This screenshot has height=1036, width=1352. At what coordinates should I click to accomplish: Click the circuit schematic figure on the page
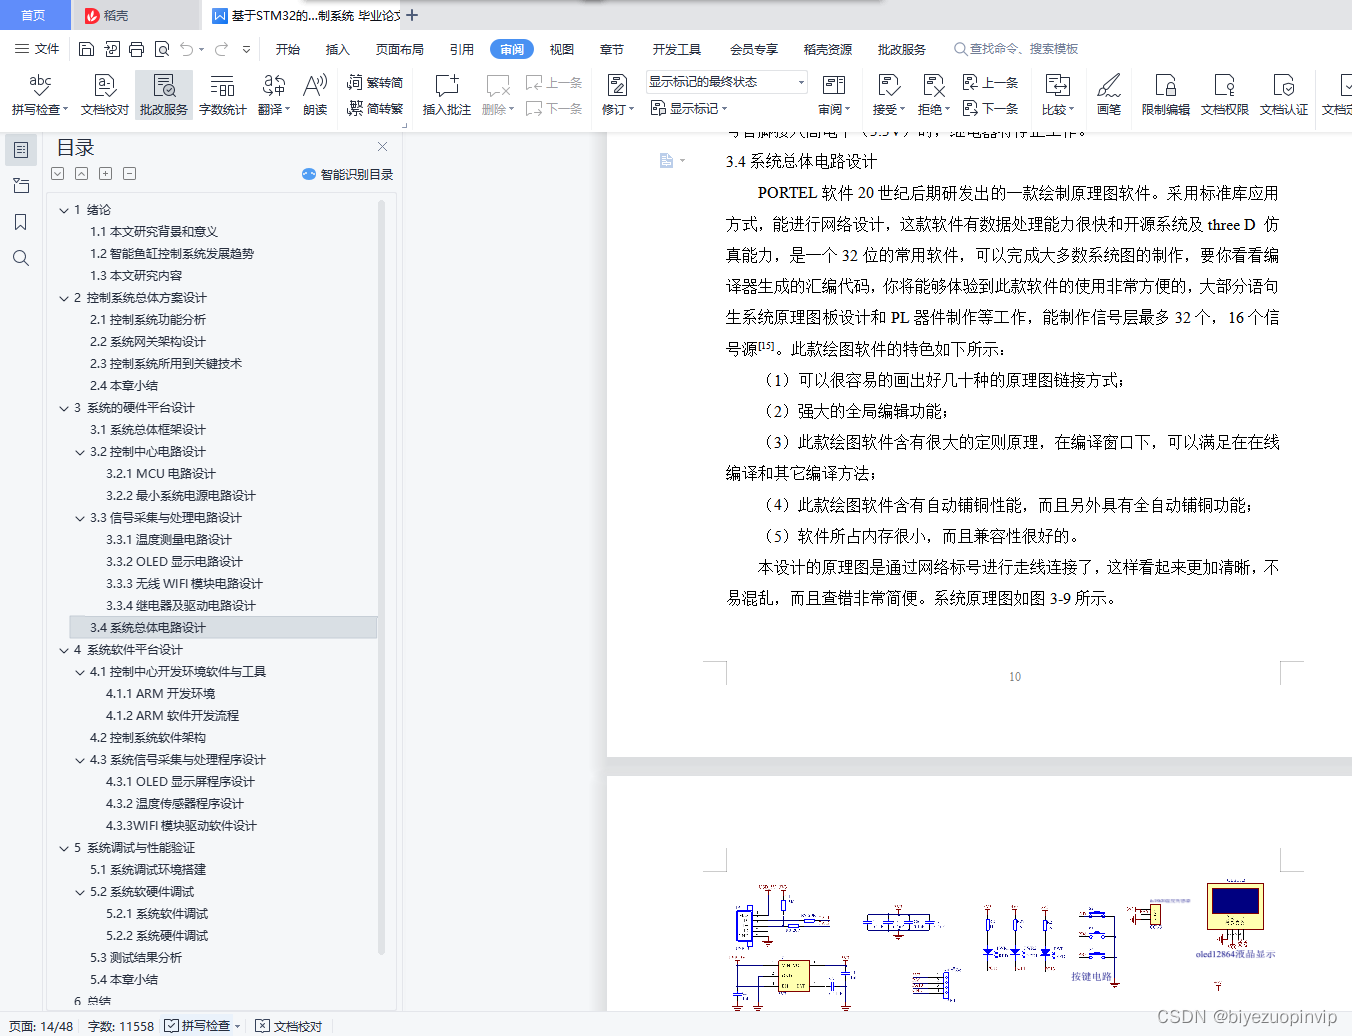click(1005, 945)
